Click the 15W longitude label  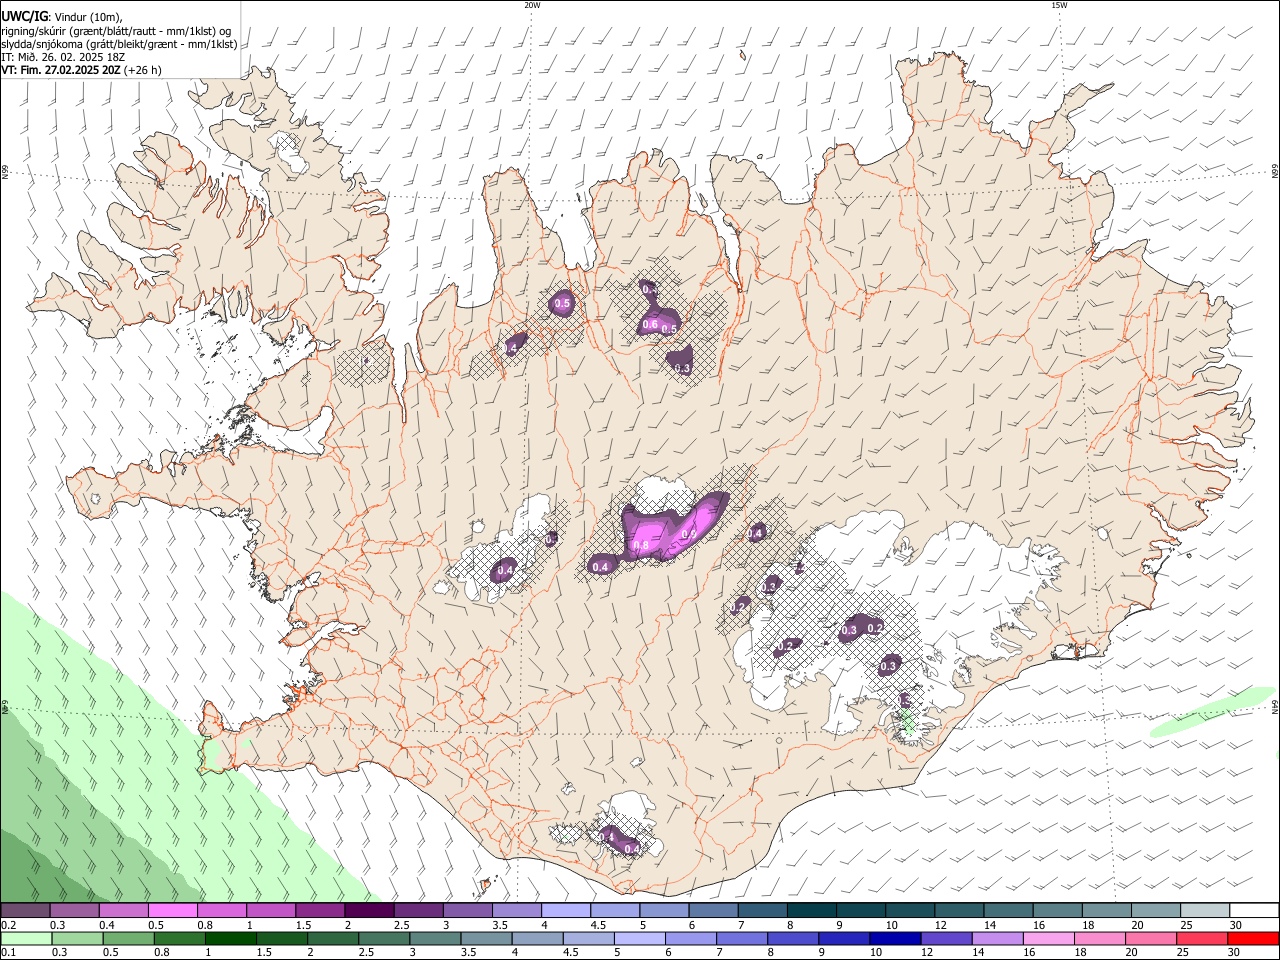click(x=1060, y=5)
